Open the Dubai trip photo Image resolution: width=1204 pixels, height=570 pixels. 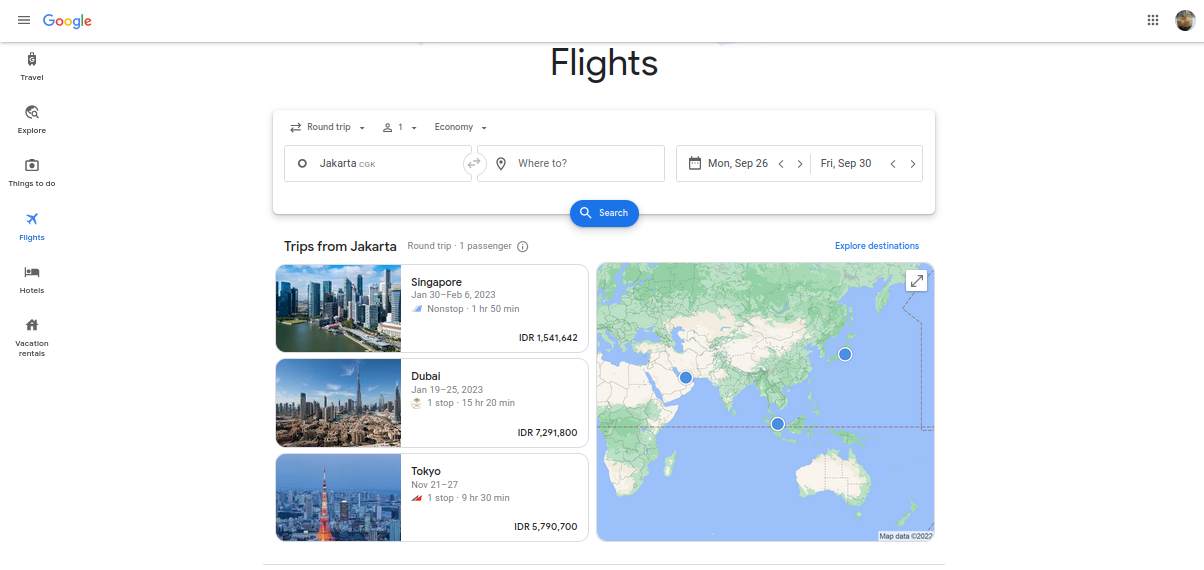[338, 403]
